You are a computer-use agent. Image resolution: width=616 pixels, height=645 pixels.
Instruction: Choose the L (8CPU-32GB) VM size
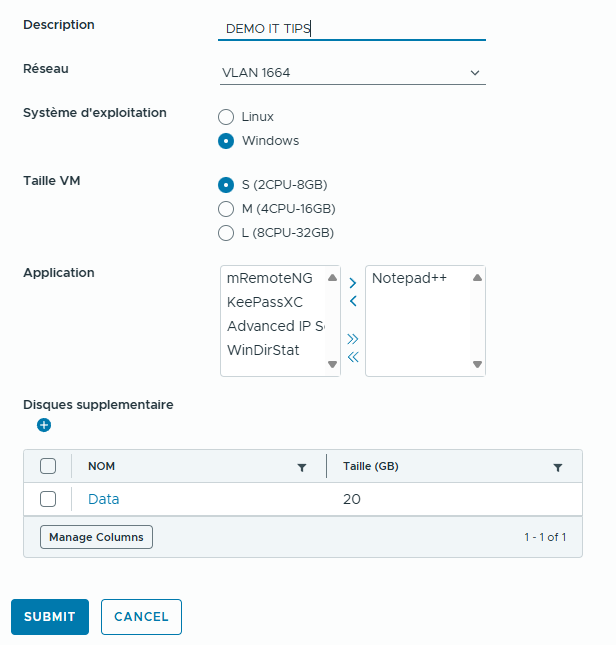click(226, 233)
